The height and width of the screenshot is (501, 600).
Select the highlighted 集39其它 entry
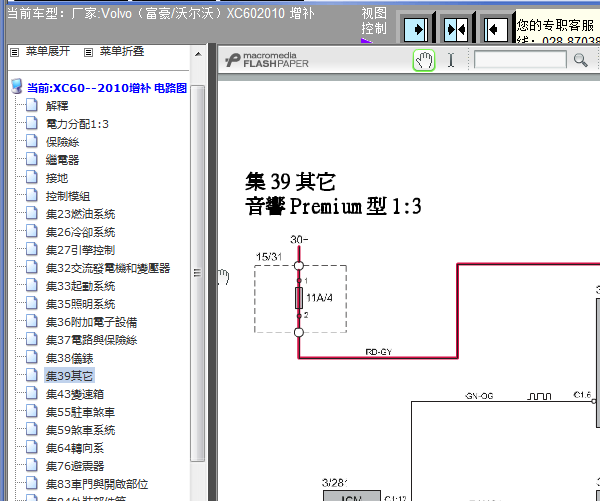(x=69, y=376)
